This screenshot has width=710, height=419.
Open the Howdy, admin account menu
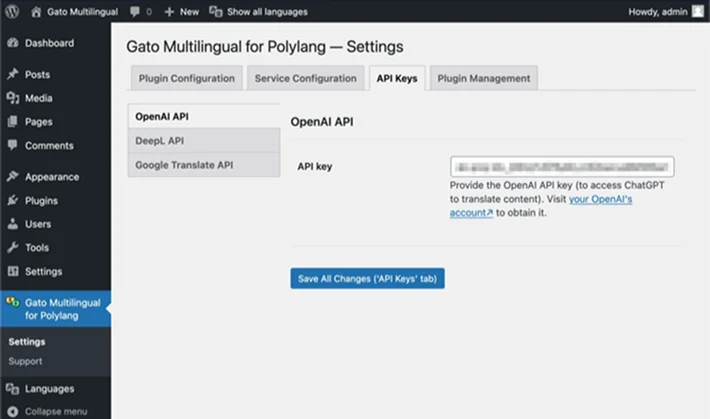coord(657,12)
